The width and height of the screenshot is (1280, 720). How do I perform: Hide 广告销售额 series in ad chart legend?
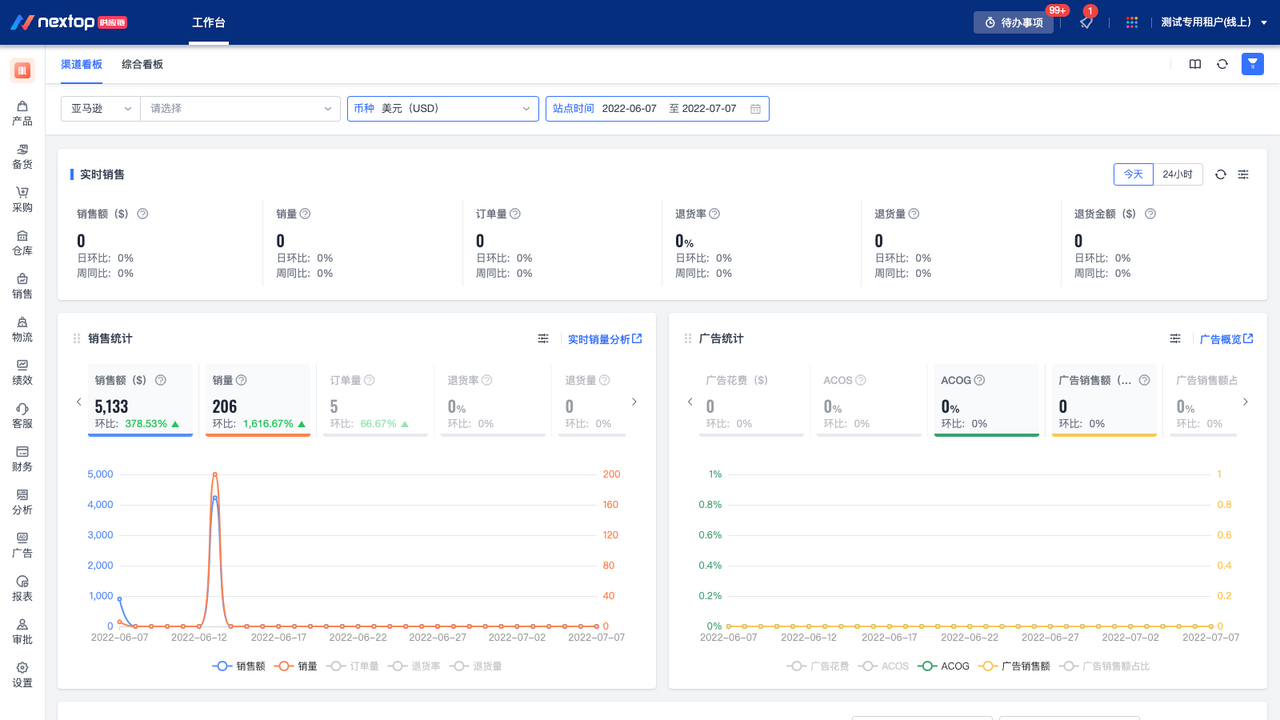point(1014,666)
